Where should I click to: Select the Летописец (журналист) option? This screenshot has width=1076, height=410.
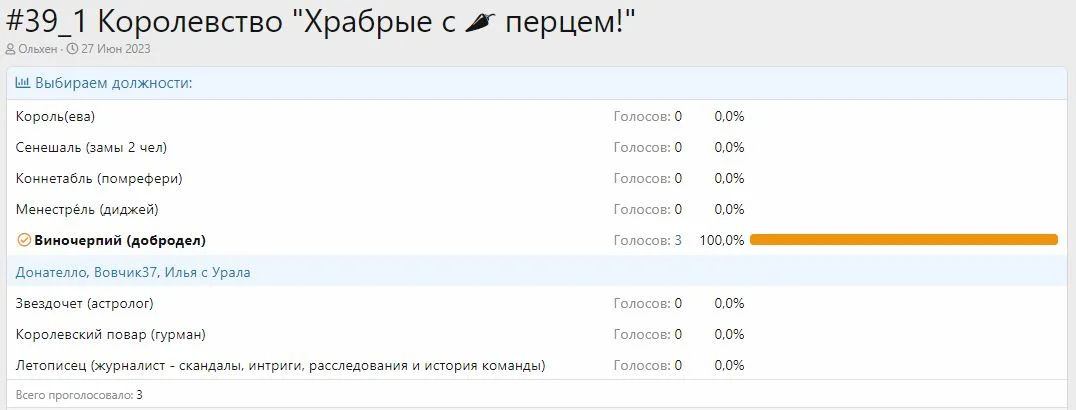click(280, 365)
